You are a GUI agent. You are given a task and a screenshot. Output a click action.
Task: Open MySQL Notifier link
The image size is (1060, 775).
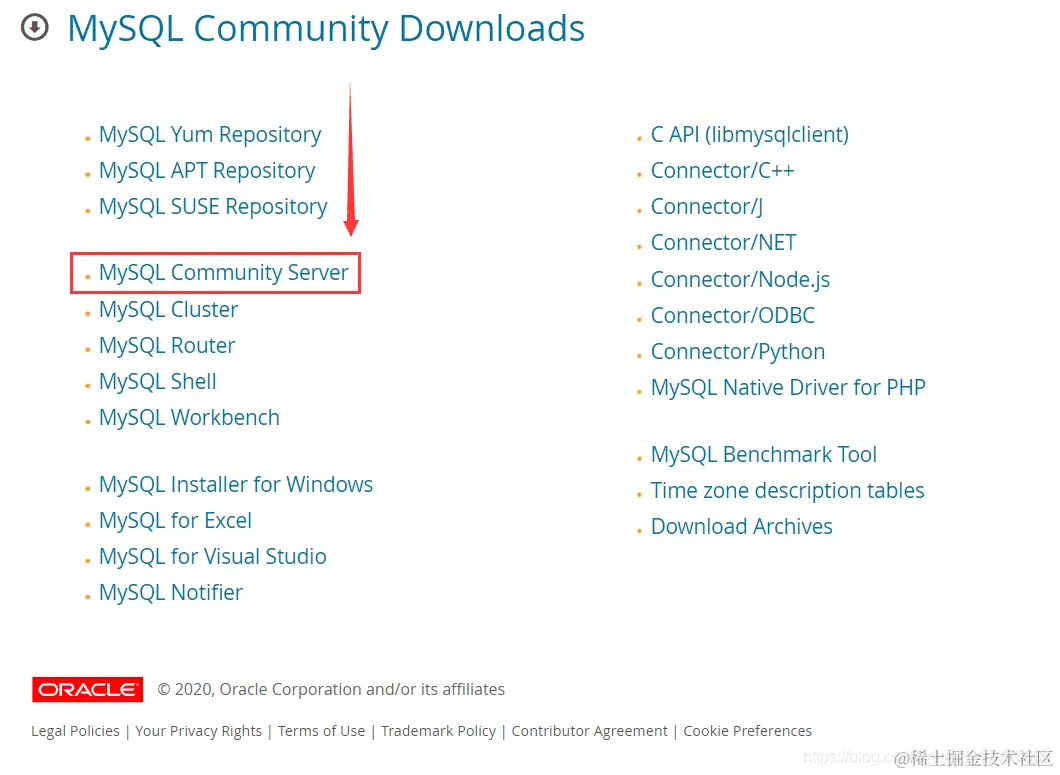tap(170, 592)
